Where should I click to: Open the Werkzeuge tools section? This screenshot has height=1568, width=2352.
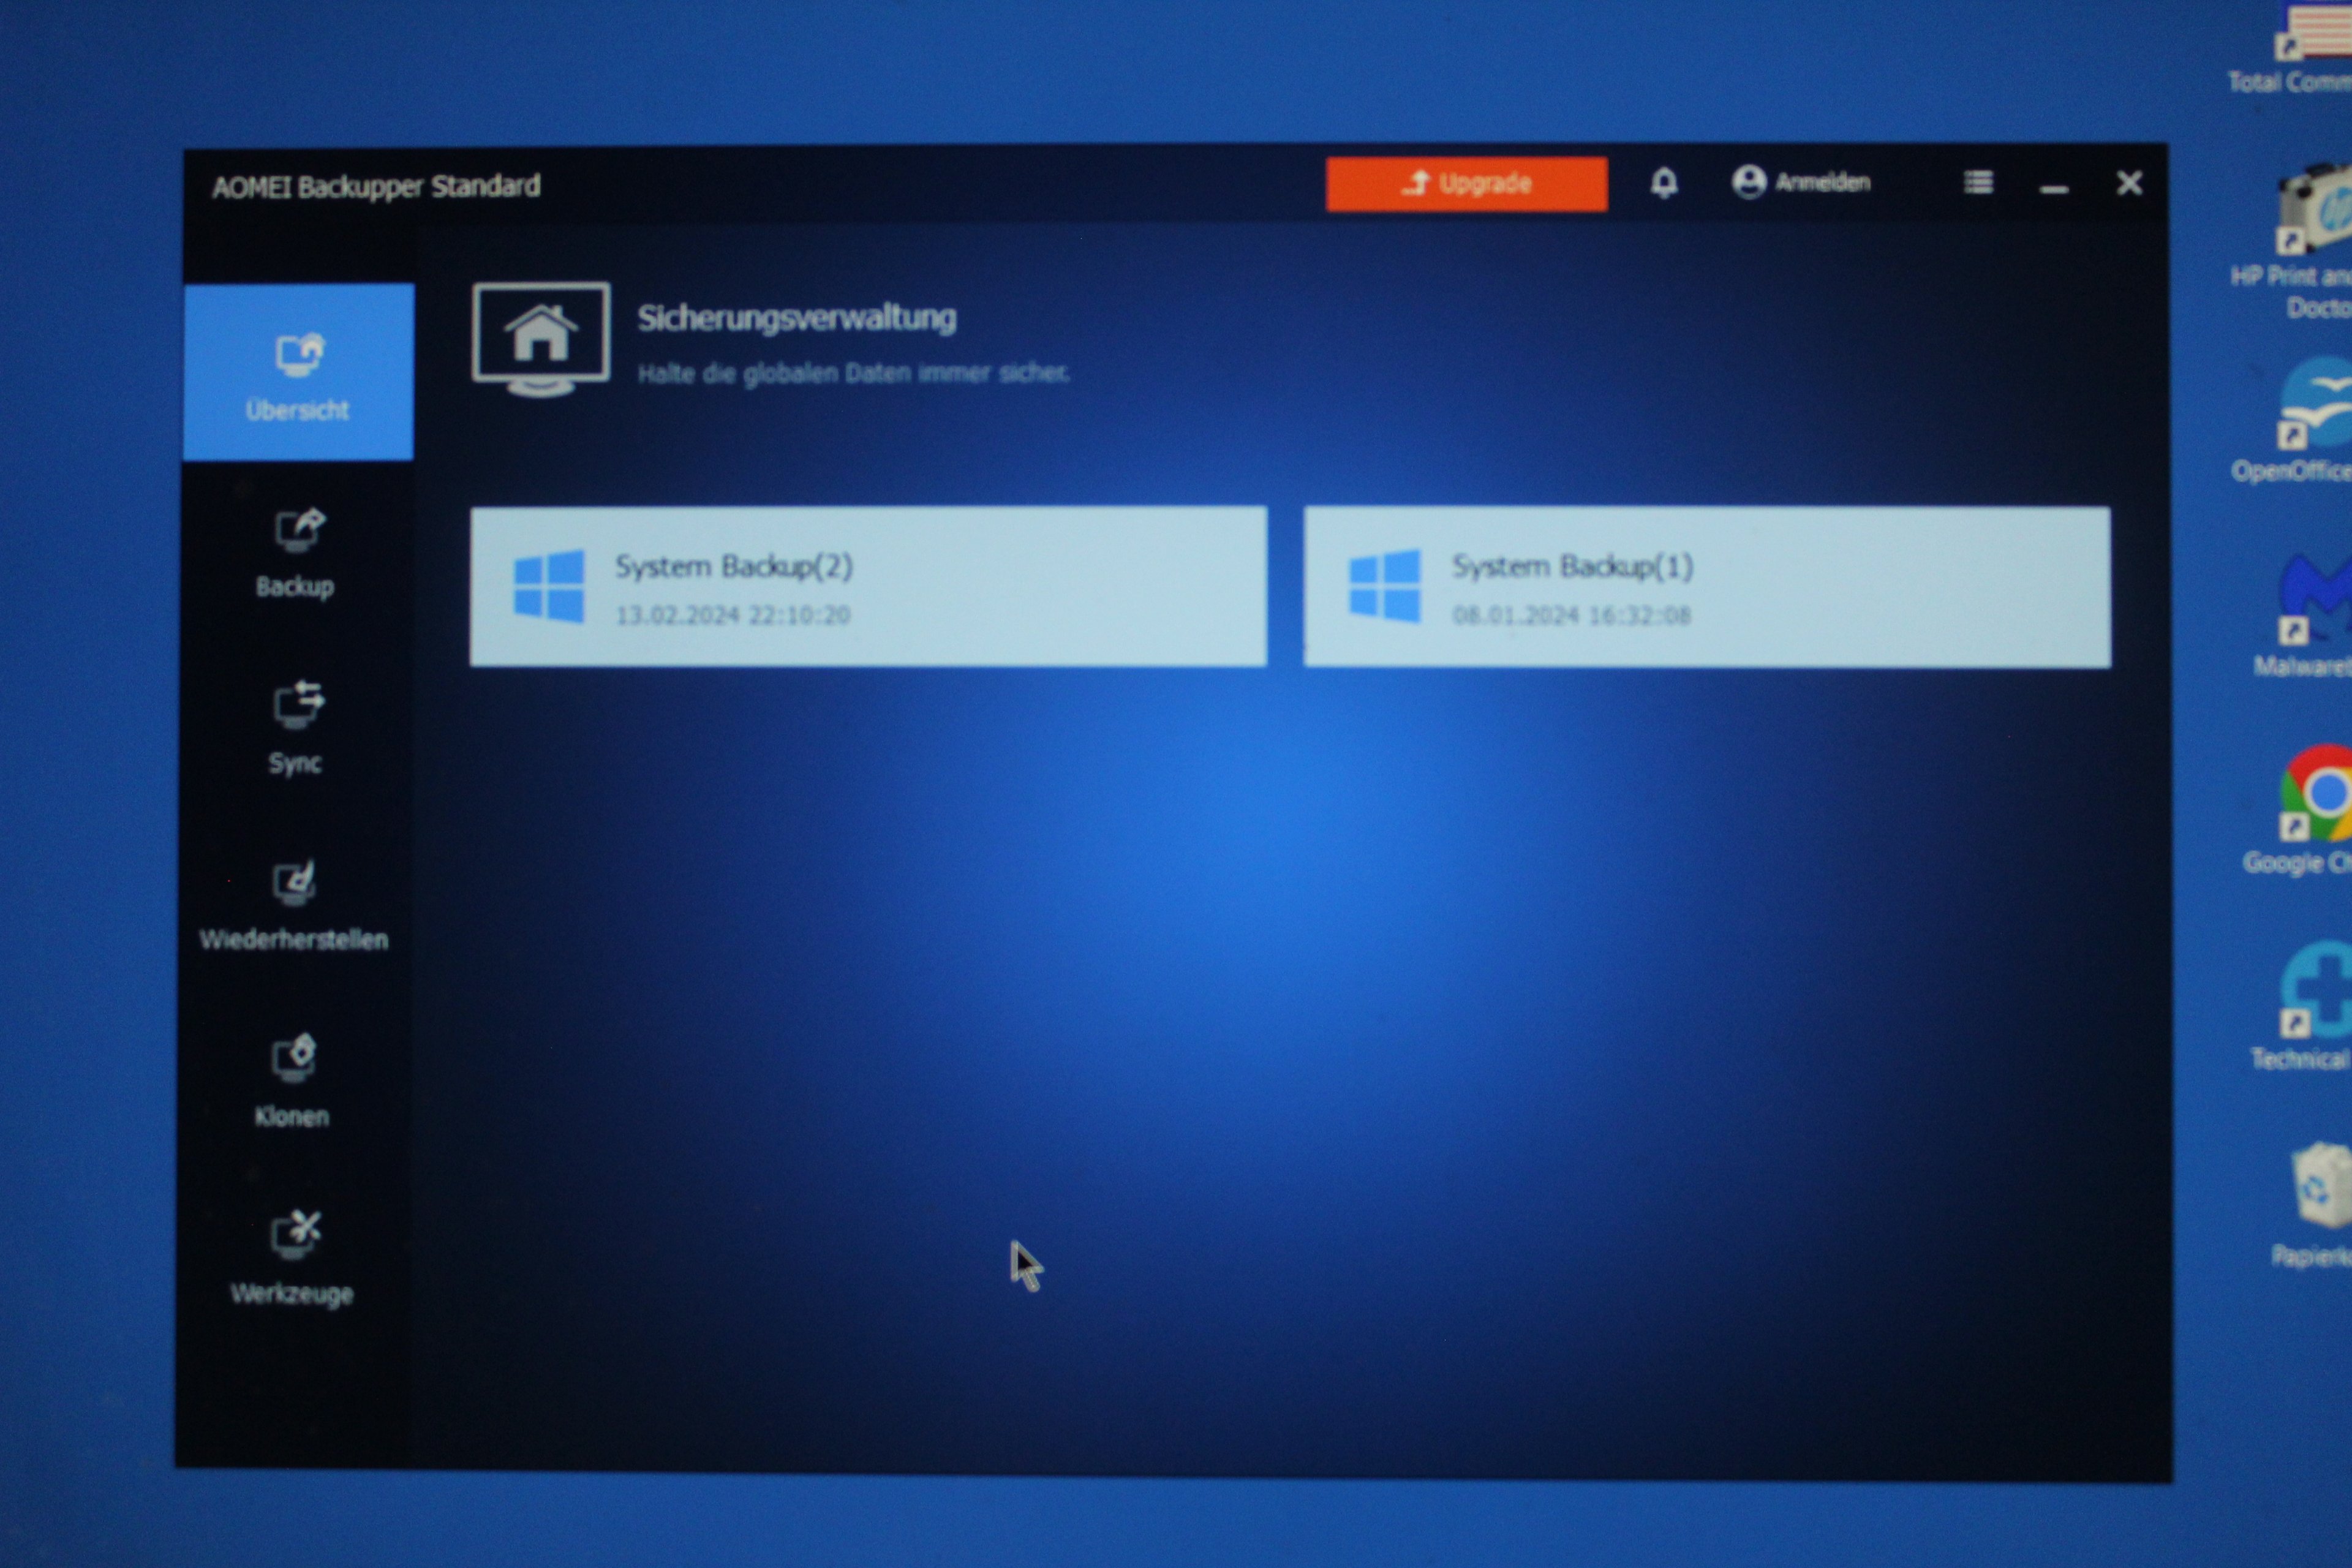(x=293, y=1257)
